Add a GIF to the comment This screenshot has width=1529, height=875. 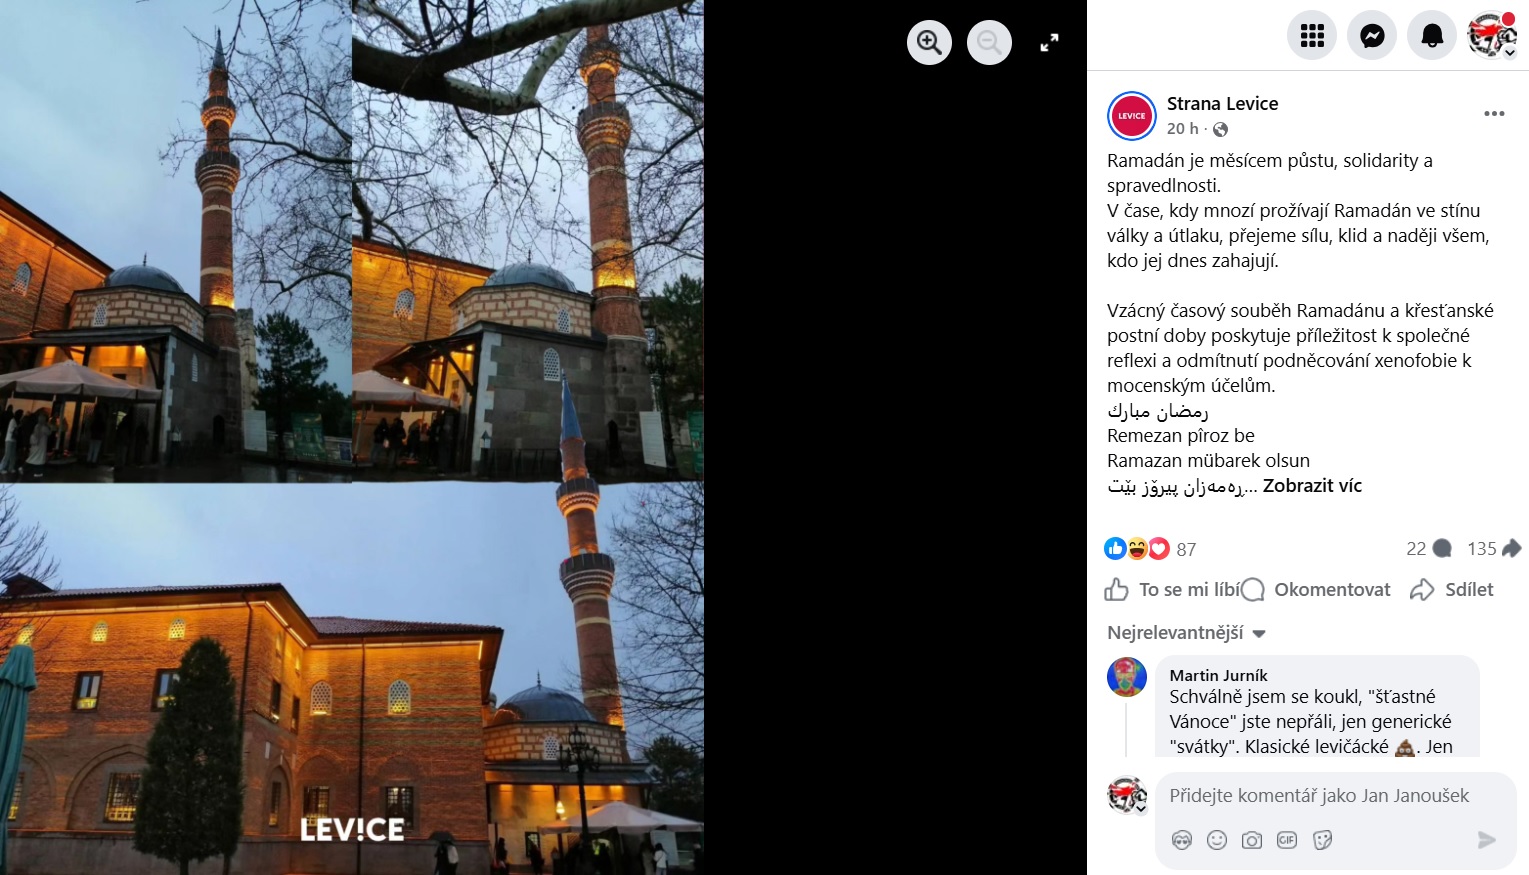click(1287, 840)
